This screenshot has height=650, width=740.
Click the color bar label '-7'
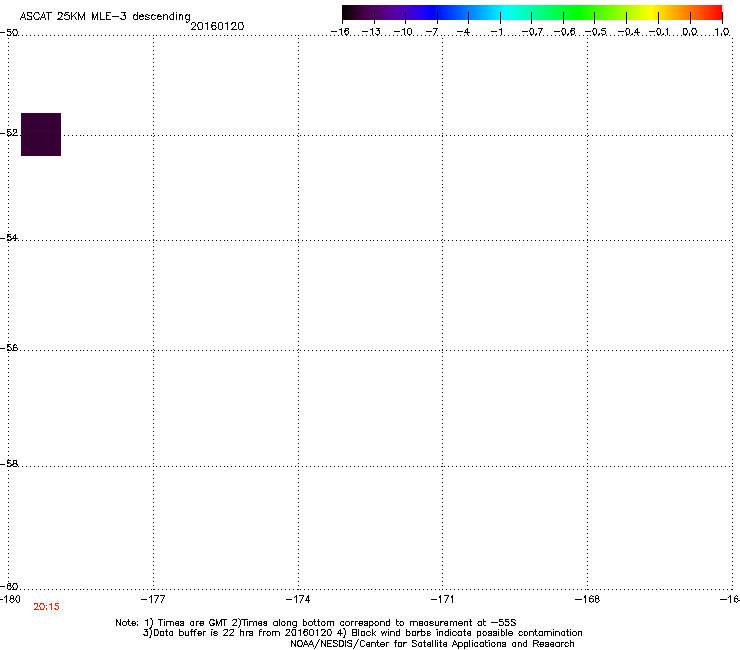tap(432, 32)
